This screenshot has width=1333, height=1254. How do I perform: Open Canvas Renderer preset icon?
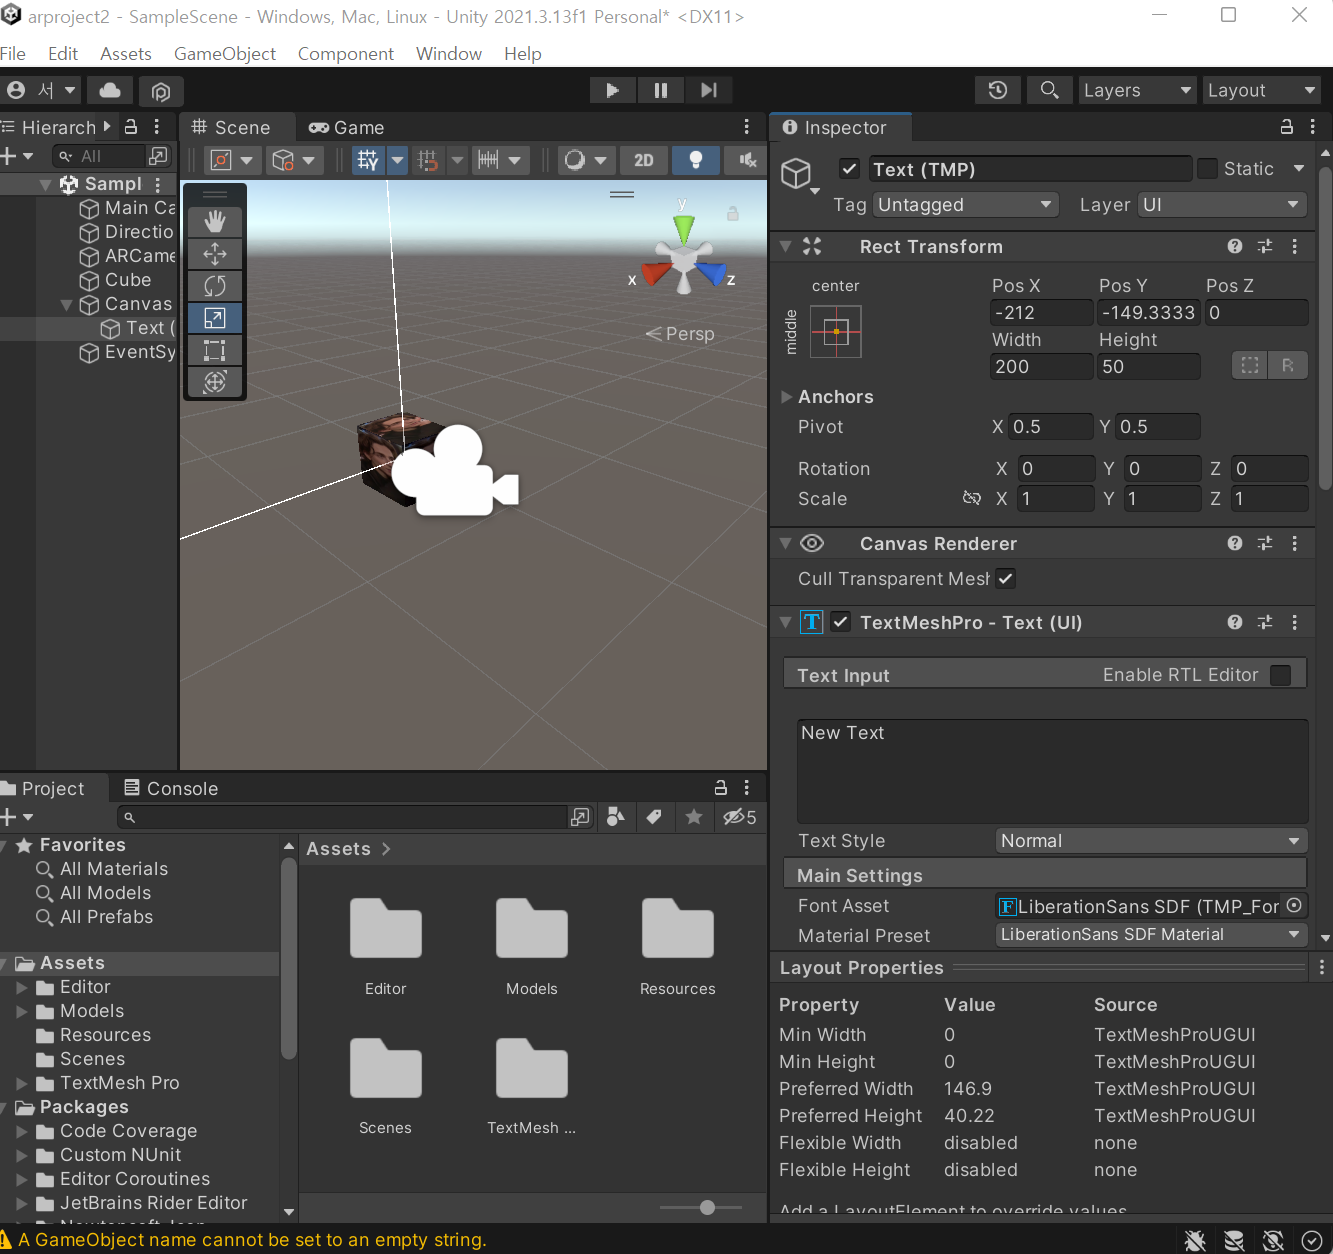pyautogui.click(x=1265, y=543)
